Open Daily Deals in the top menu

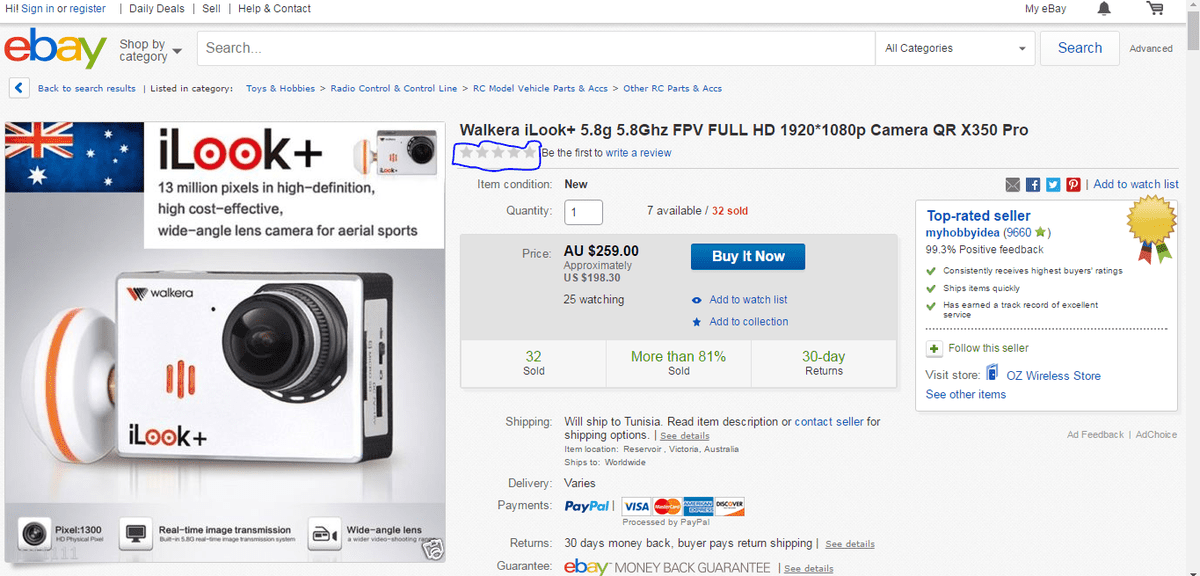point(157,9)
